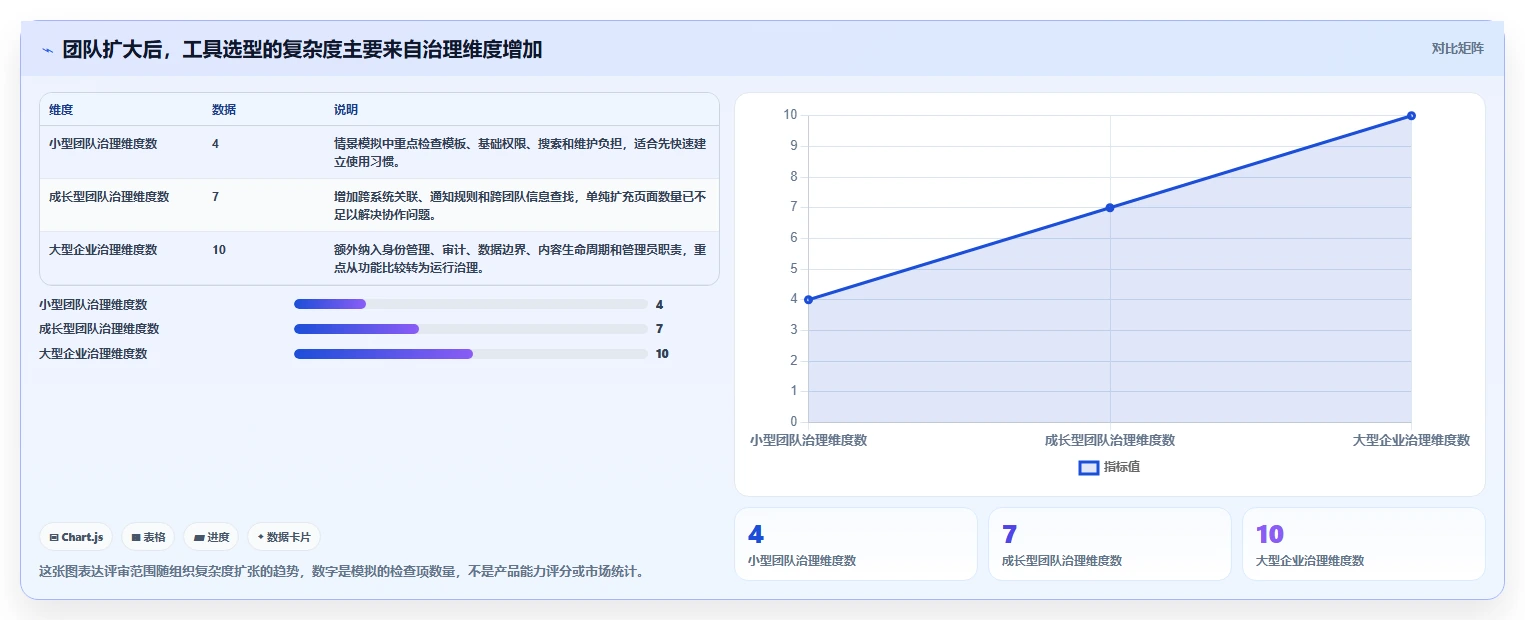Click the value 4 after the first progress bar
This screenshot has height=620, width=1525.
pos(660,304)
